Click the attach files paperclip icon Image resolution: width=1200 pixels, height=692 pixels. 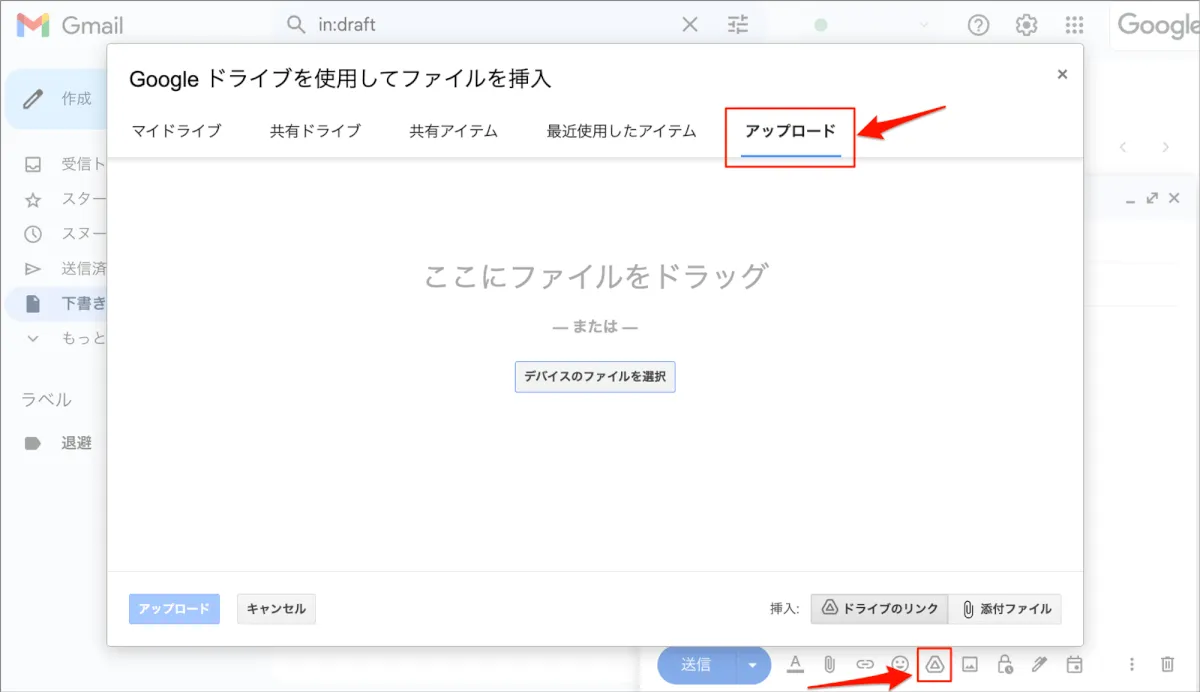tap(829, 664)
